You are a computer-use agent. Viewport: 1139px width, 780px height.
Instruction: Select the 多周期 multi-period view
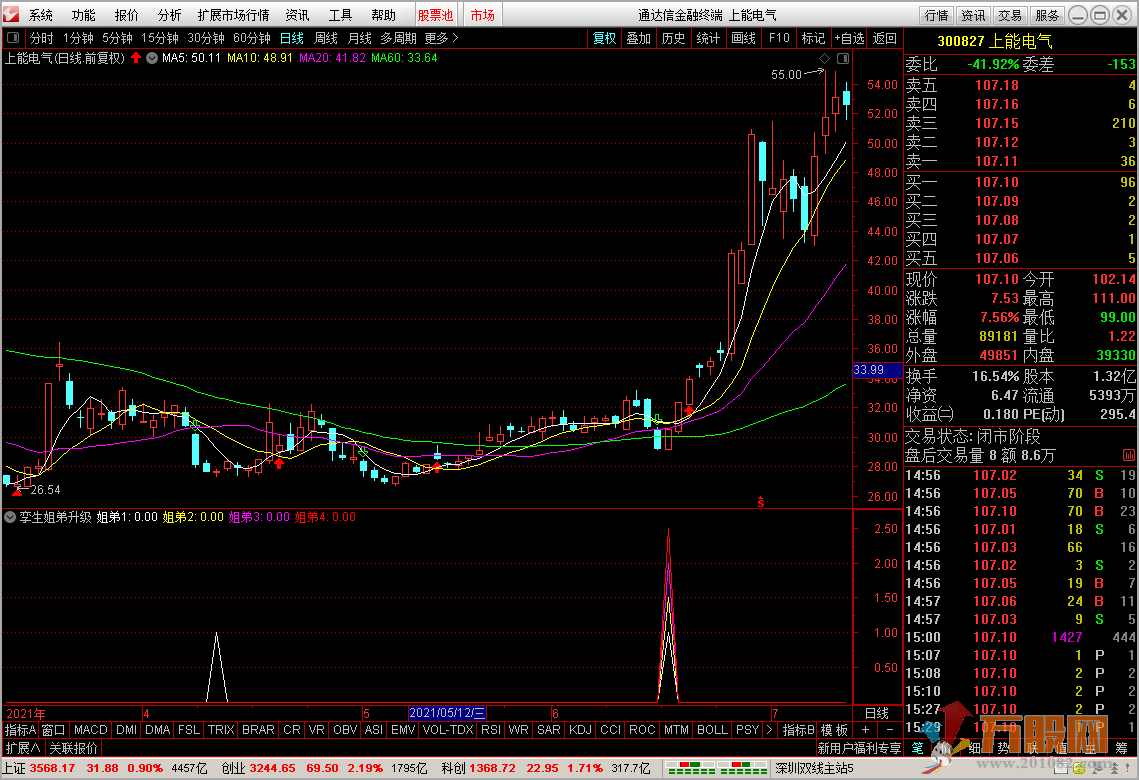[x=398, y=38]
